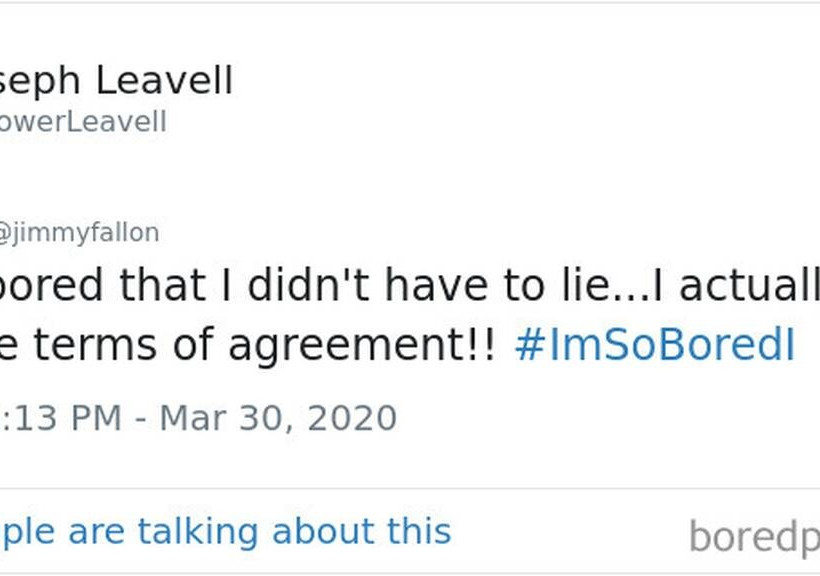Click the boredpanda watermark text
Viewport: 820px width, 576px height.
pos(754,537)
